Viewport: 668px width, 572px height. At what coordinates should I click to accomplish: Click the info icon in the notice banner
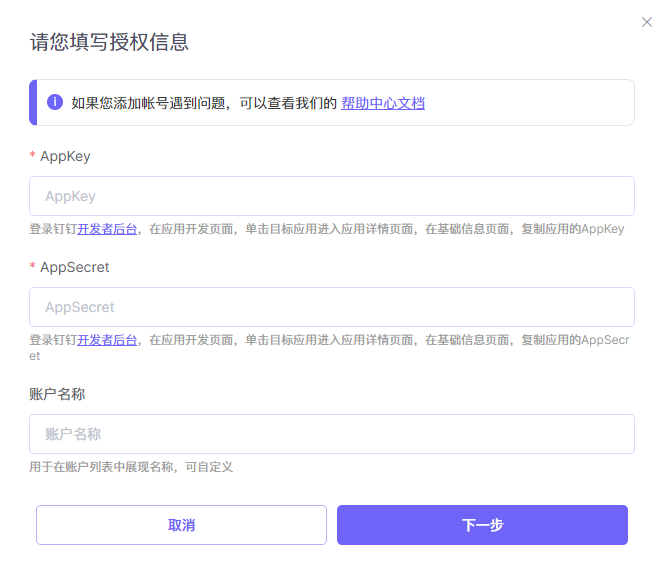point(55,102)
